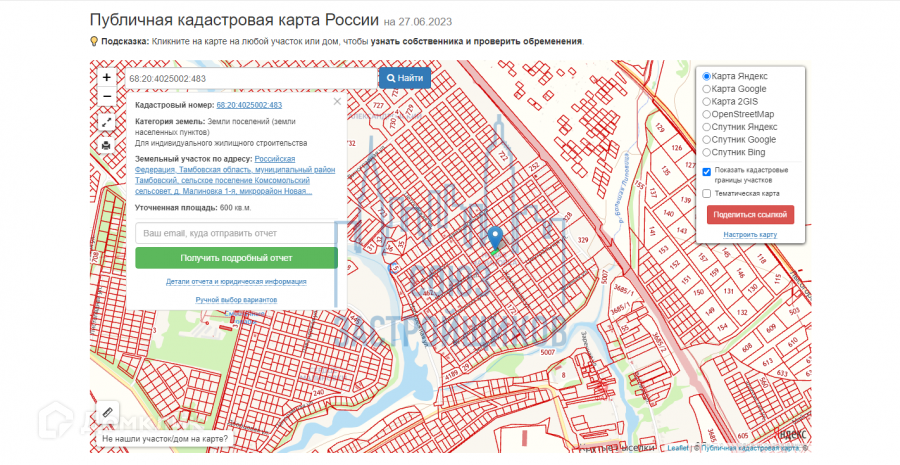This screenshot has width=900, height=465.
Task: Open Leaflet attribution link
Action: pyautogui.click(x=678, y=448)
